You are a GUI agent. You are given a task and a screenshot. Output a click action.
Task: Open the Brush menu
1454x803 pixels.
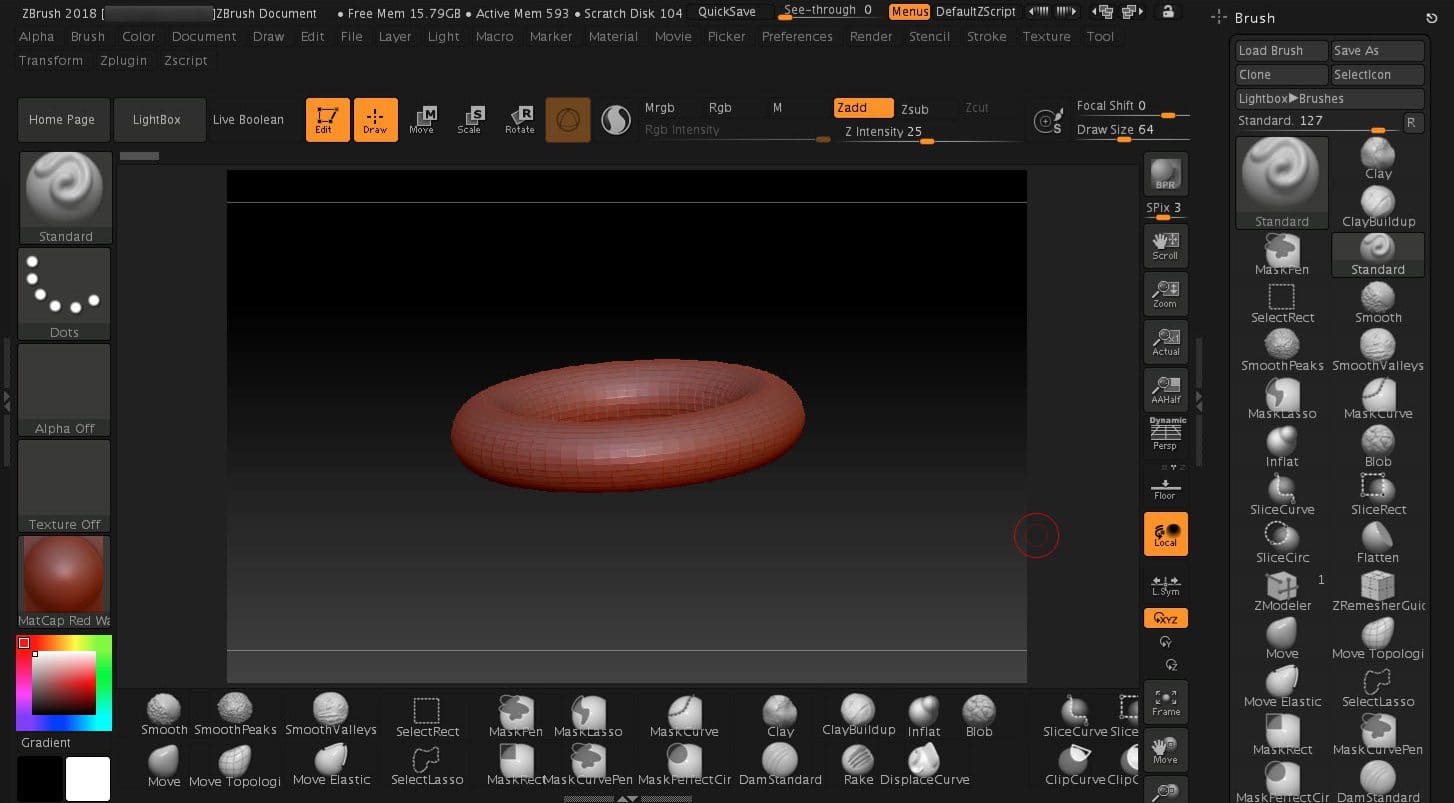(88, 36)
